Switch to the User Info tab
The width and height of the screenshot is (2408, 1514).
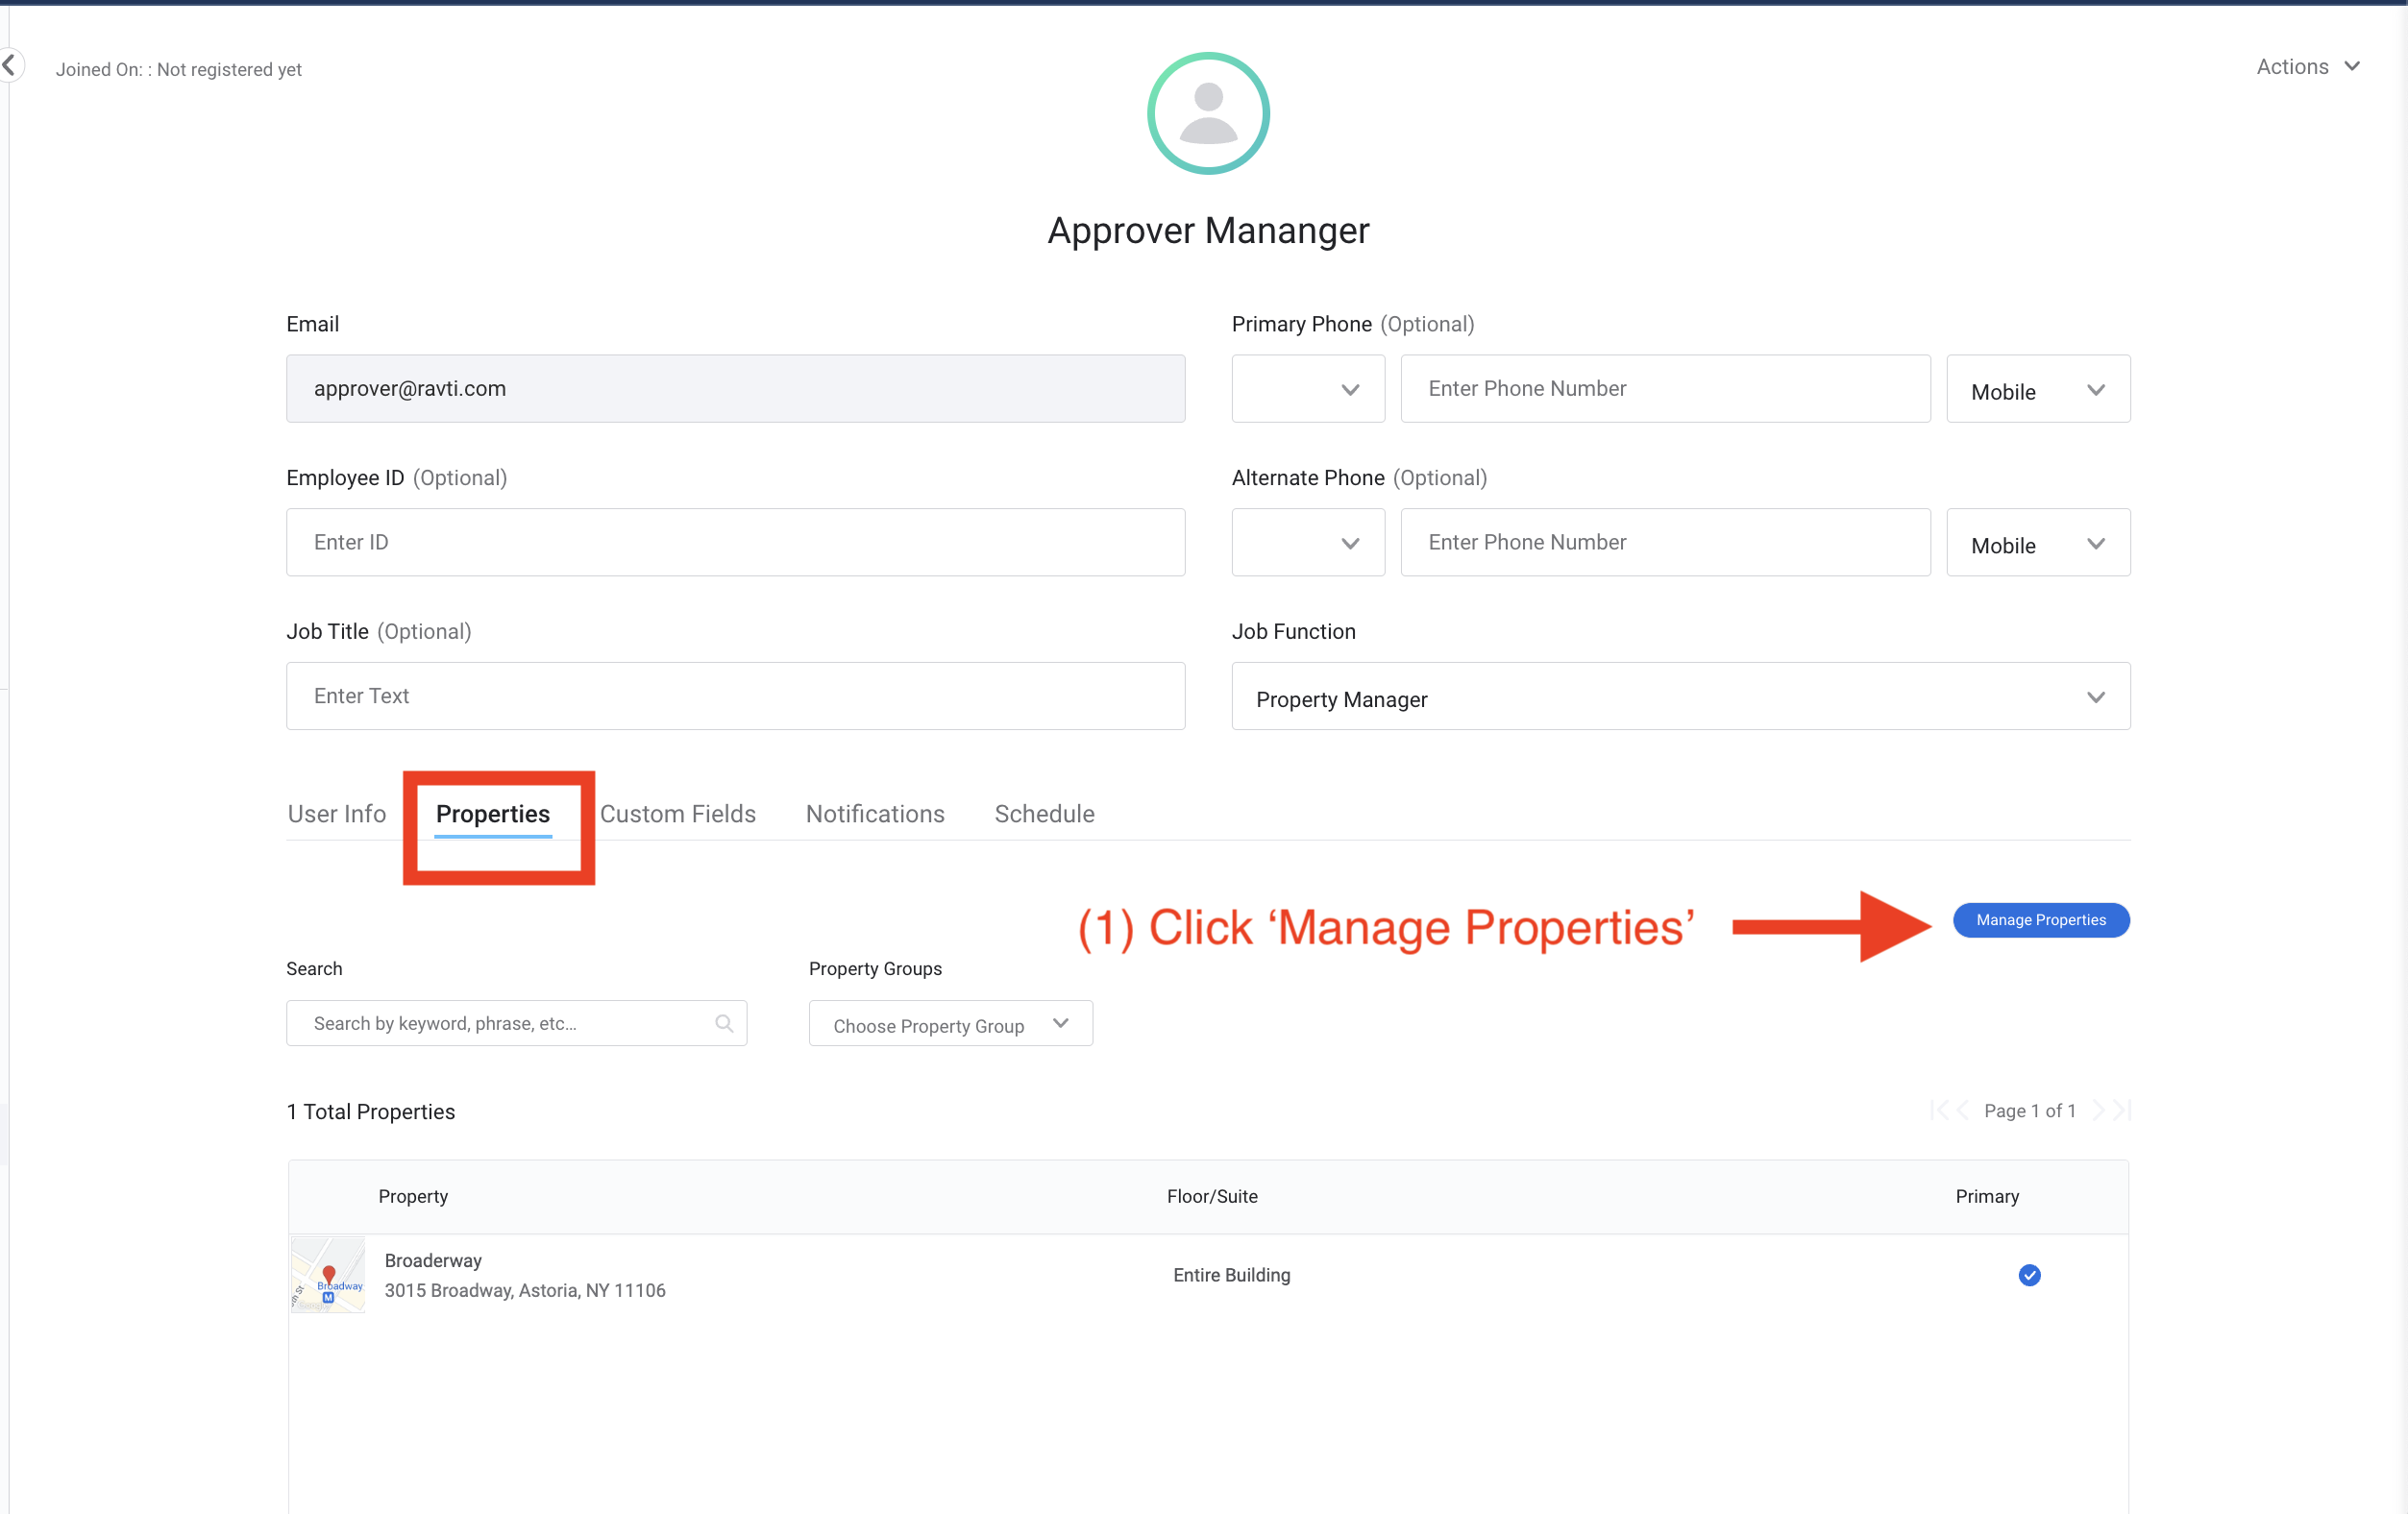337,814
